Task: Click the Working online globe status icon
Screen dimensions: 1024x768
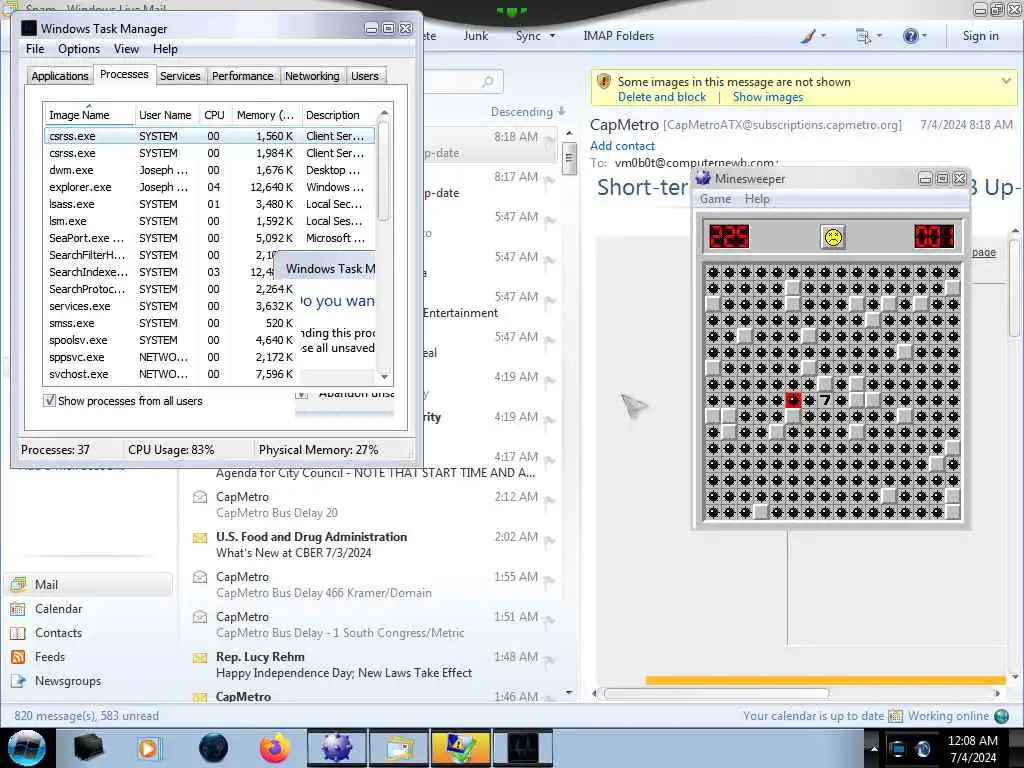Action: (x=1001, y=716)
